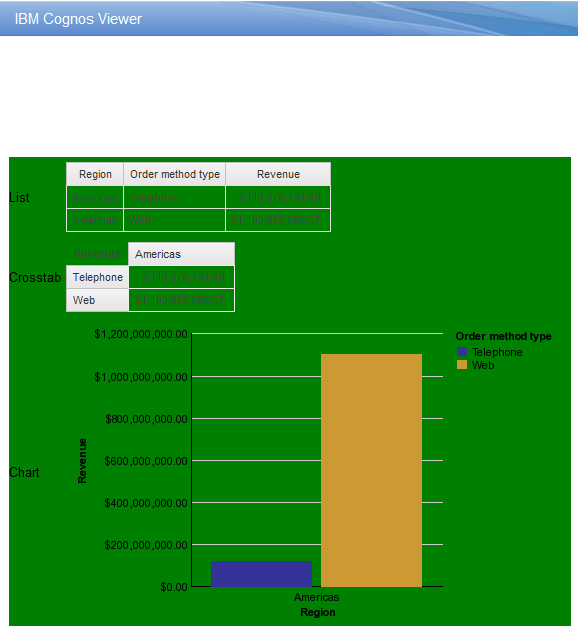Click the orange Web legend swatch
This screenshot has width=578, height=626.
(x=462, y=365)
